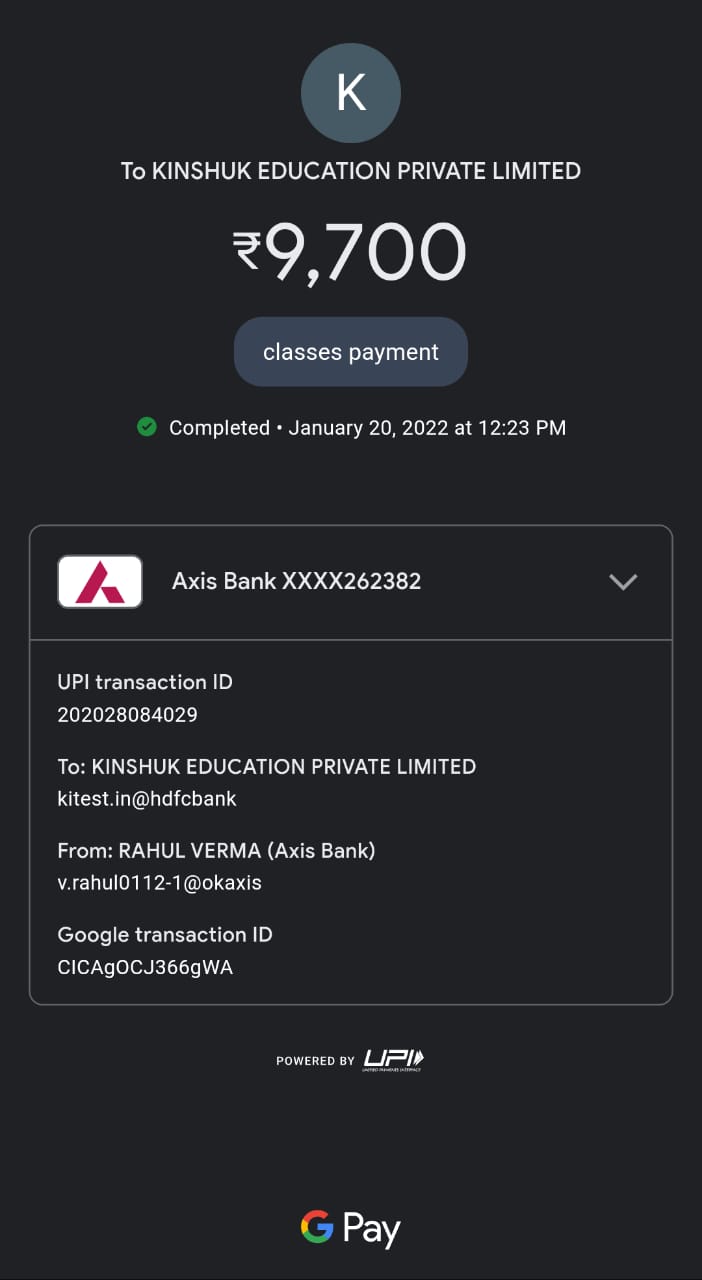Click the recipient name heading at top
The image size is (702, 1280).
coord(351,171)
